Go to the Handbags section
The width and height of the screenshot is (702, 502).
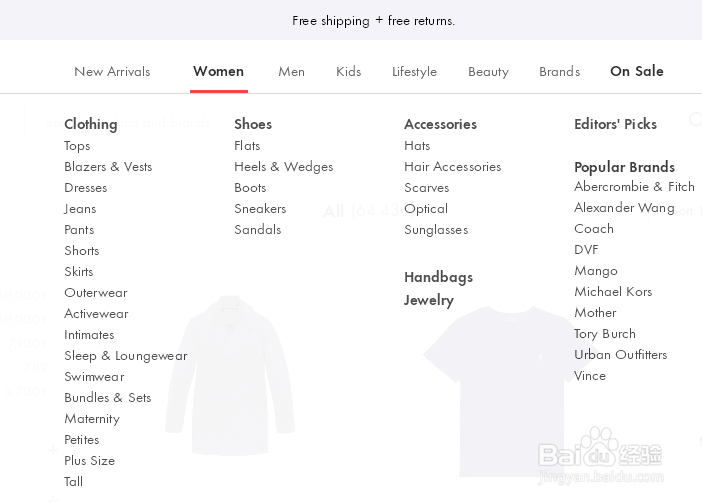438,277
